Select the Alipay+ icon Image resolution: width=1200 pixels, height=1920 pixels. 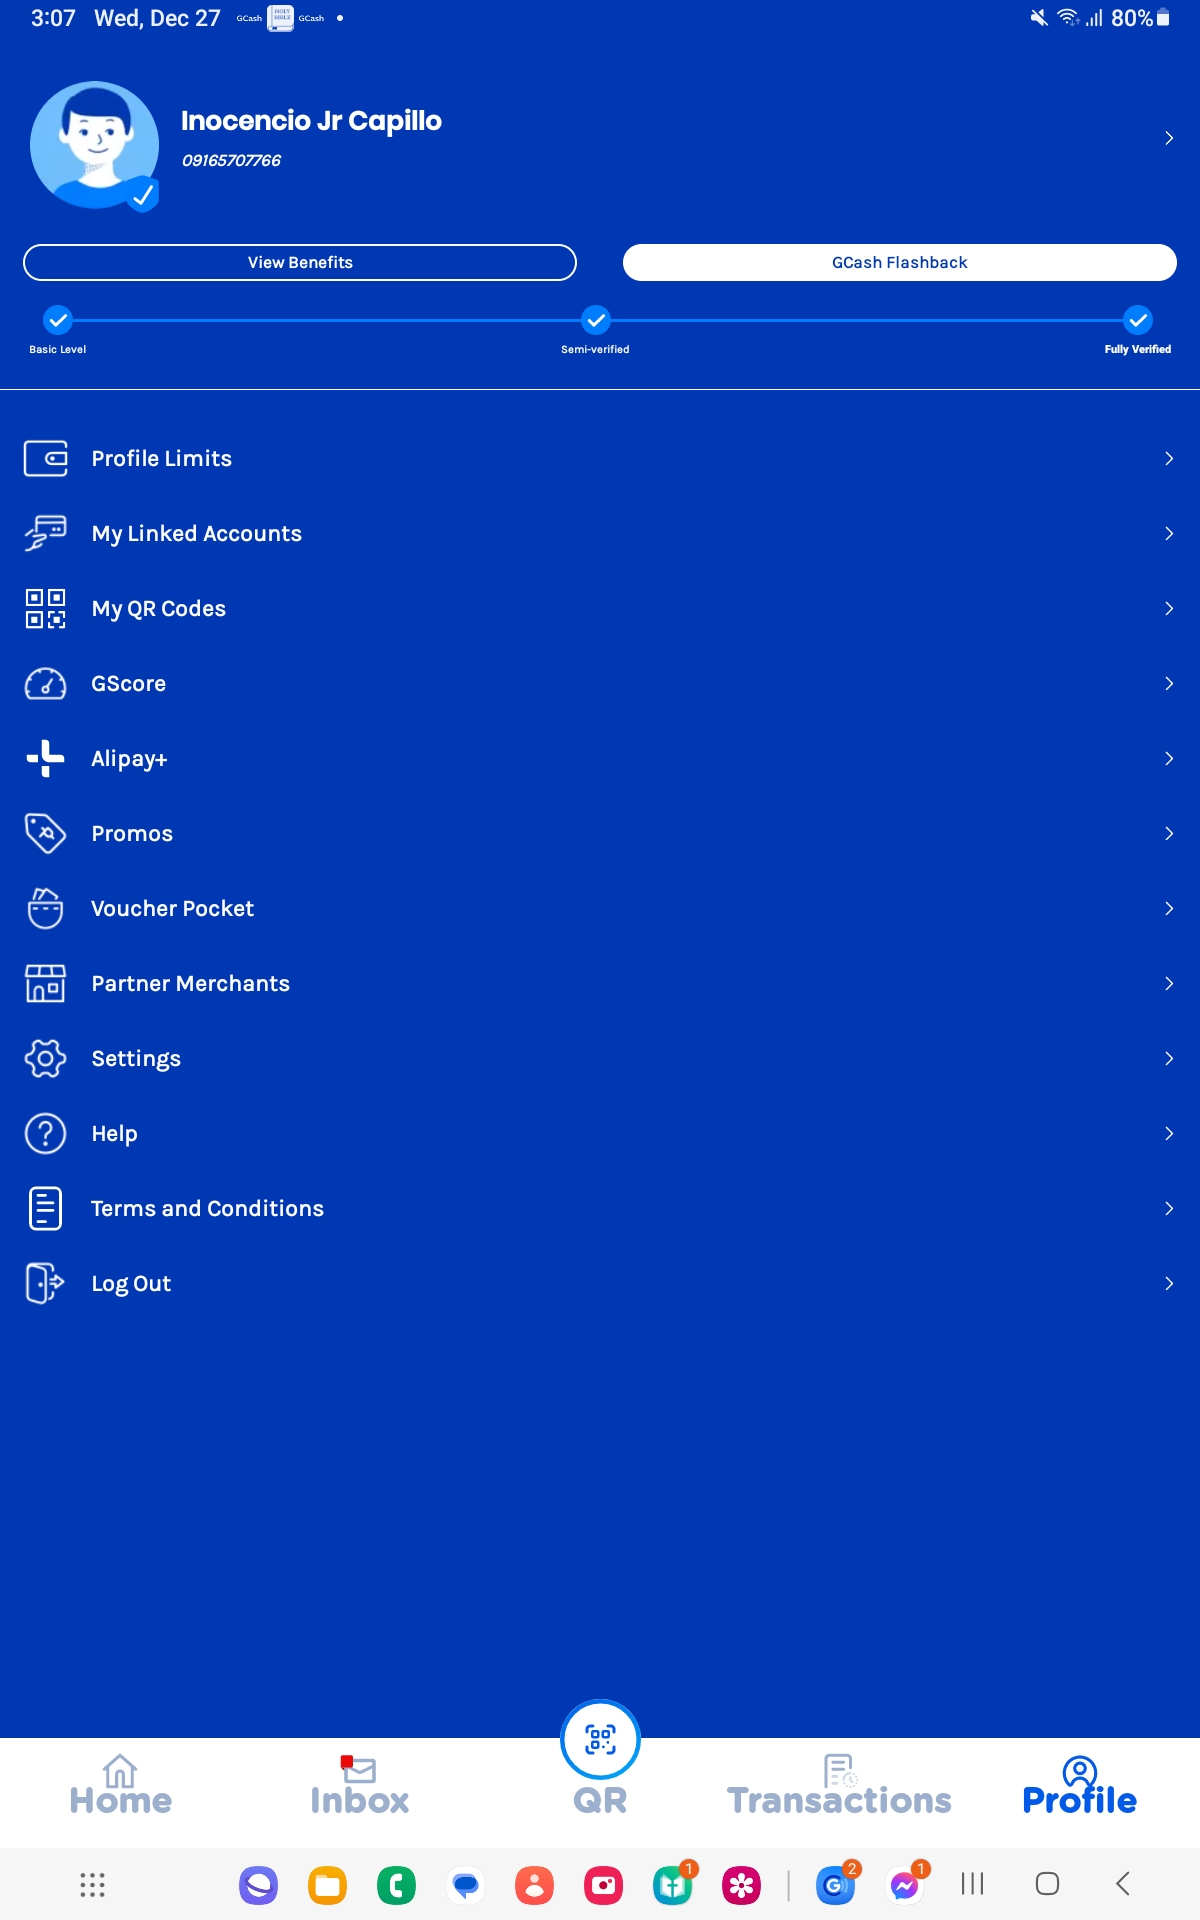45,759
